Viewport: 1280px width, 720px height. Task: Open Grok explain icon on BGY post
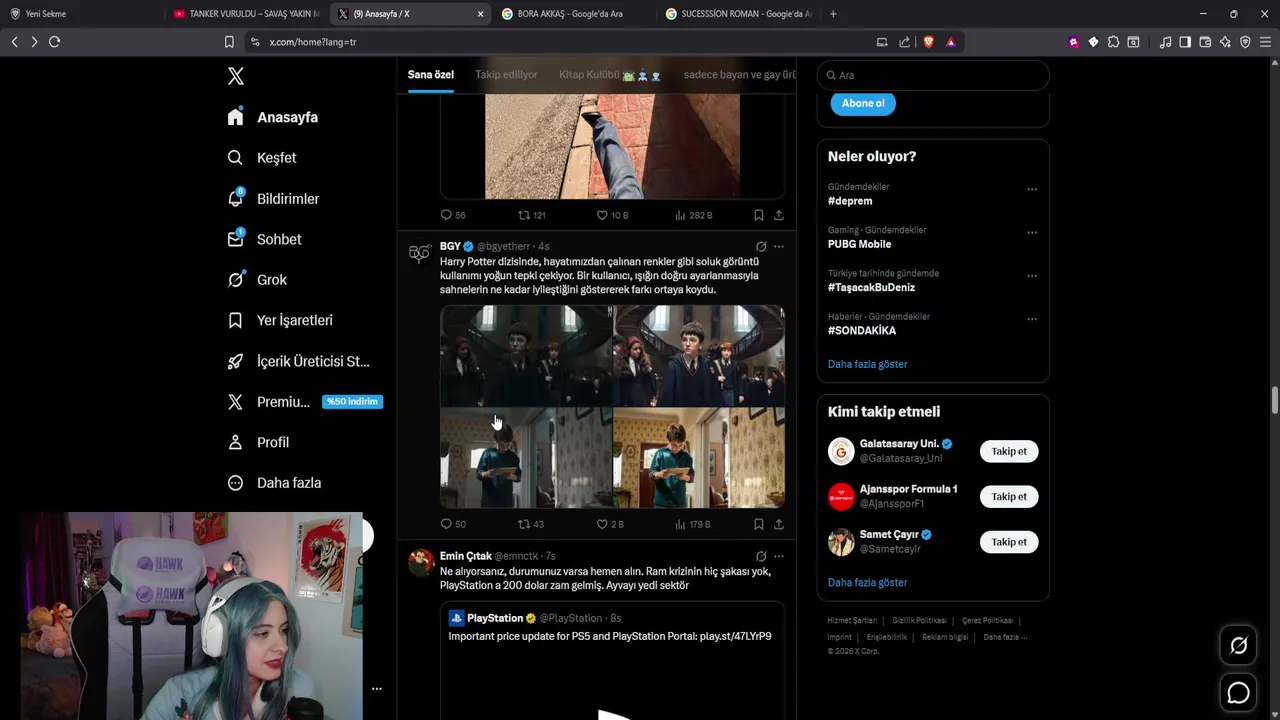point(761,246)
